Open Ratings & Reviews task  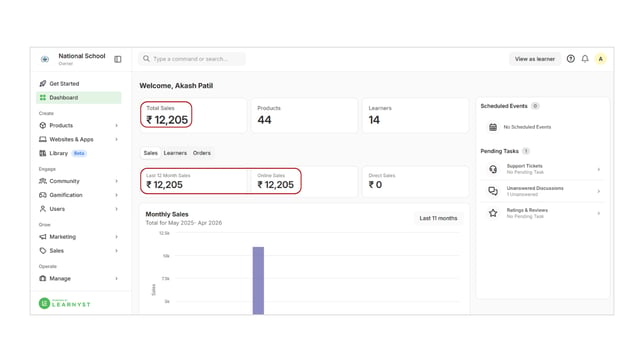pyautogui.click(x=543, y=213)
